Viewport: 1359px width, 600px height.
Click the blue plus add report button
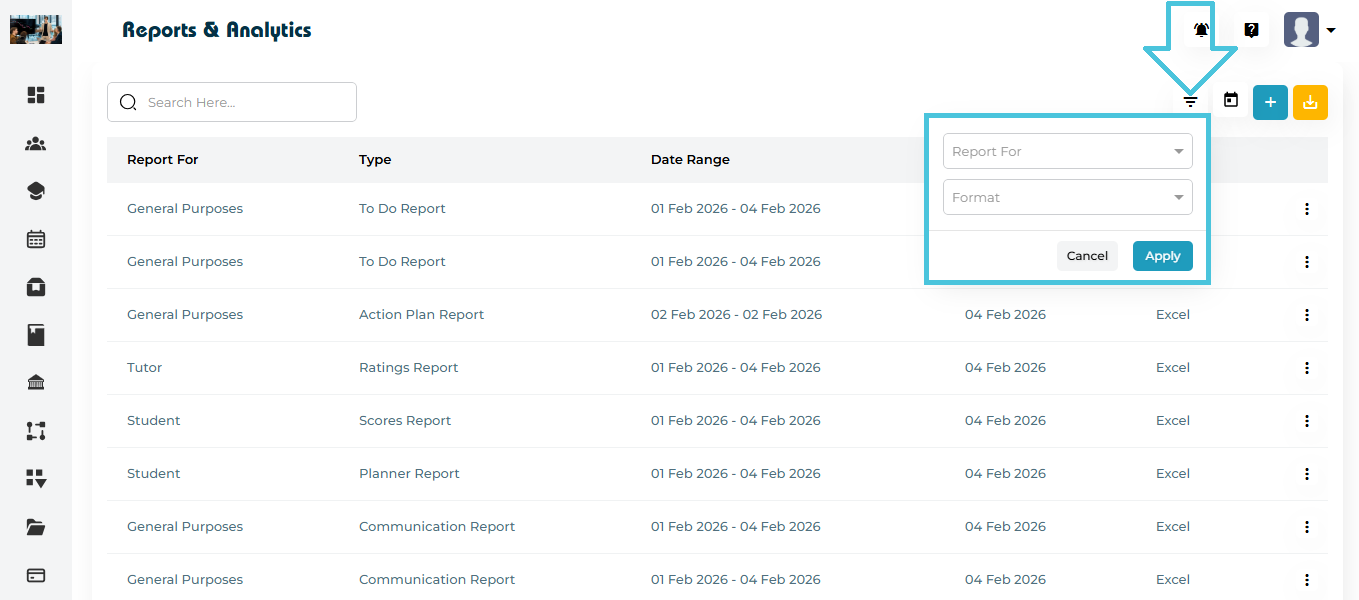1270,102
